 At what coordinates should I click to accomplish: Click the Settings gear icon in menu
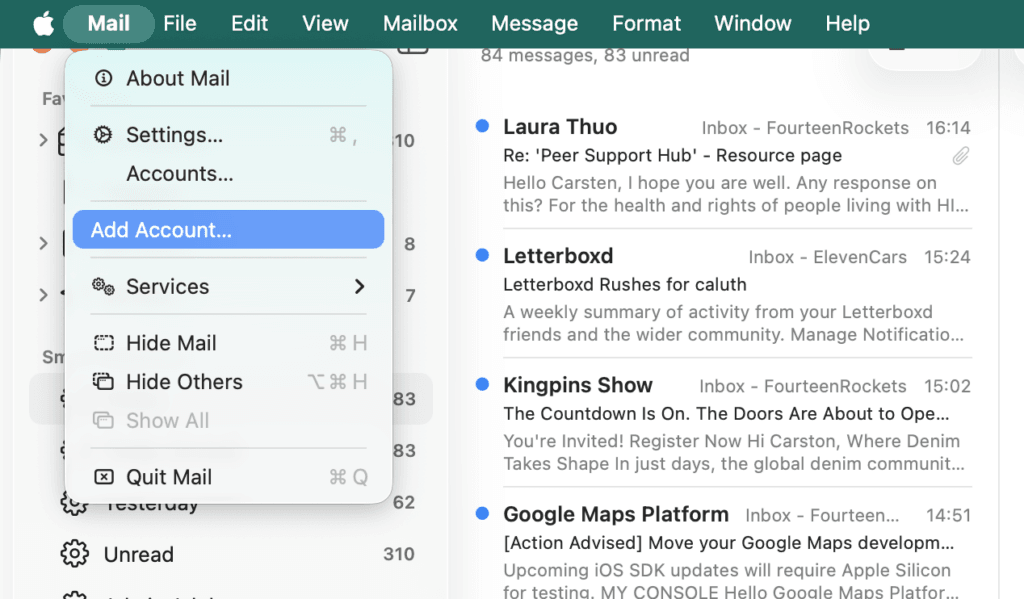[x=103, y=135]
